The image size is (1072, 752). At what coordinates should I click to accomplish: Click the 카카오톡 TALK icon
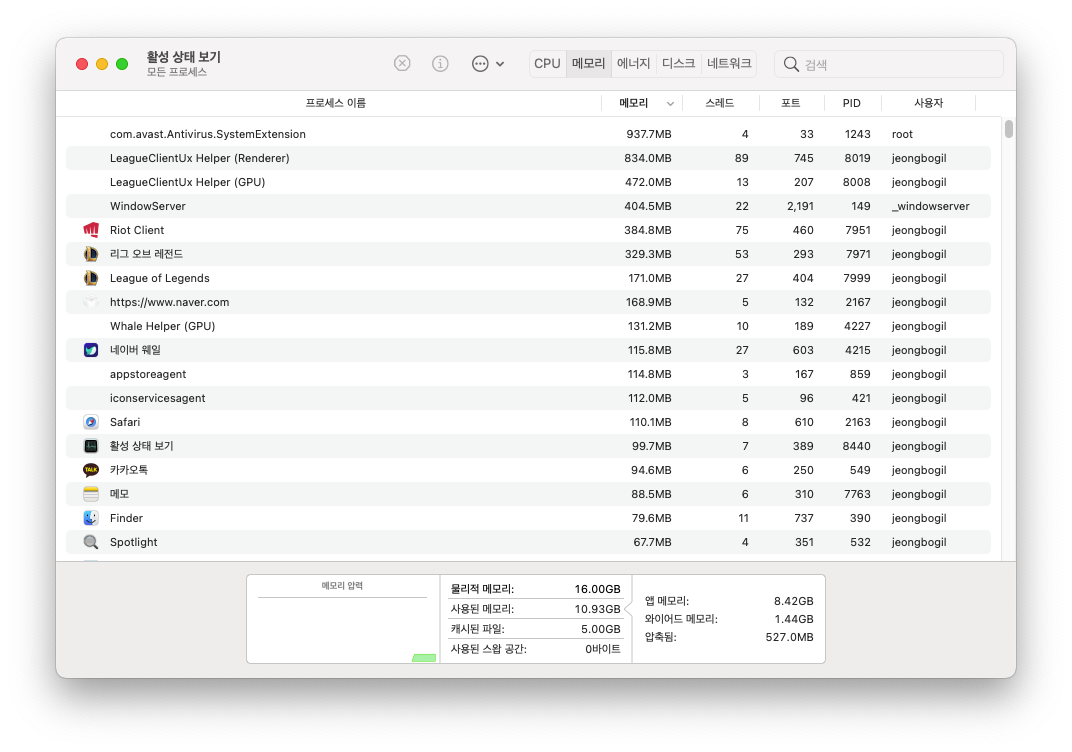[x=91, y=470]
